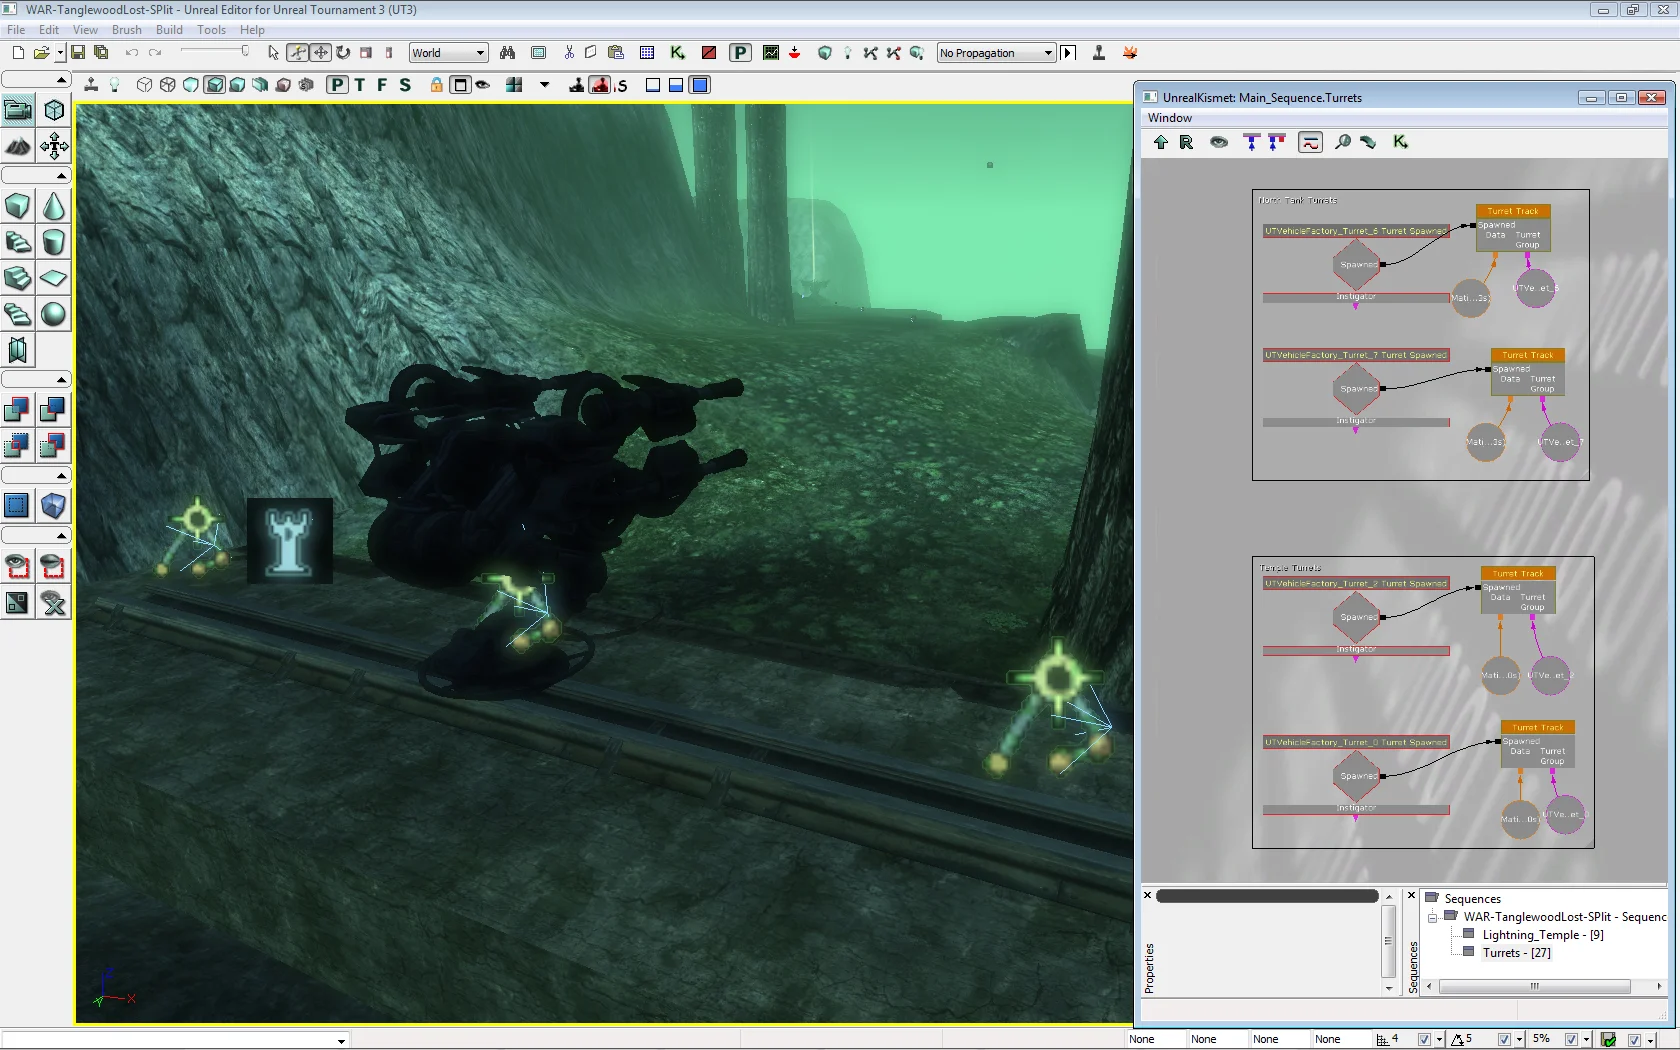Select the translate mode widget icon

(320, 53)
